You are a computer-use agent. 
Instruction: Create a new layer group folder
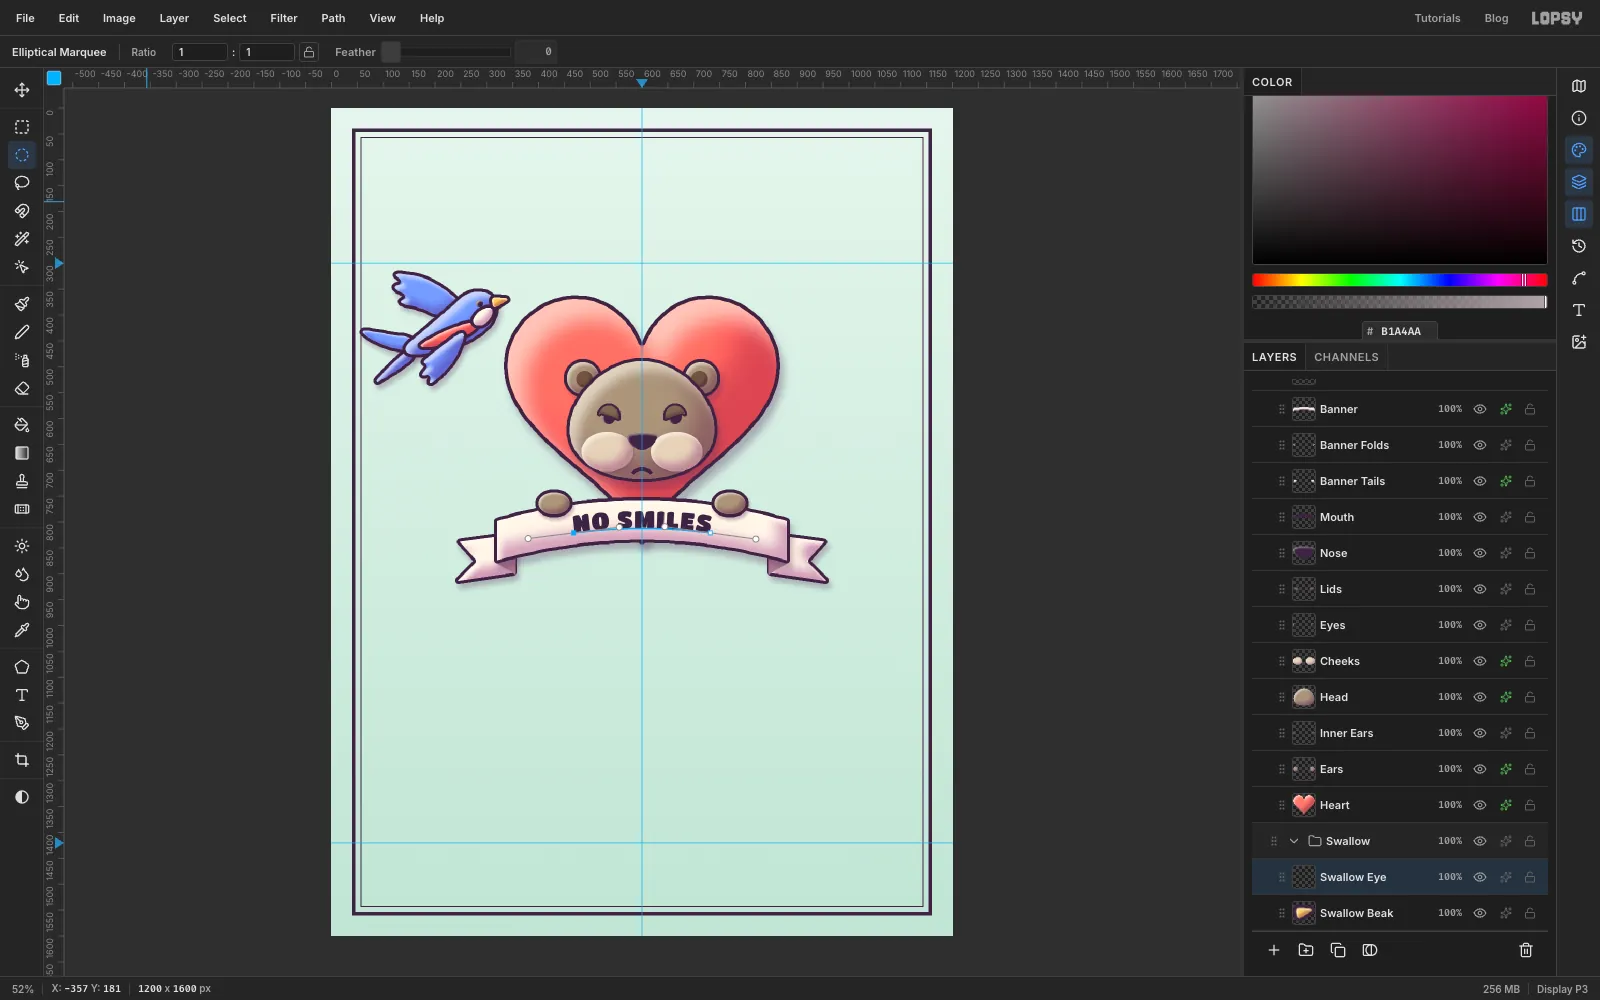1306,950
